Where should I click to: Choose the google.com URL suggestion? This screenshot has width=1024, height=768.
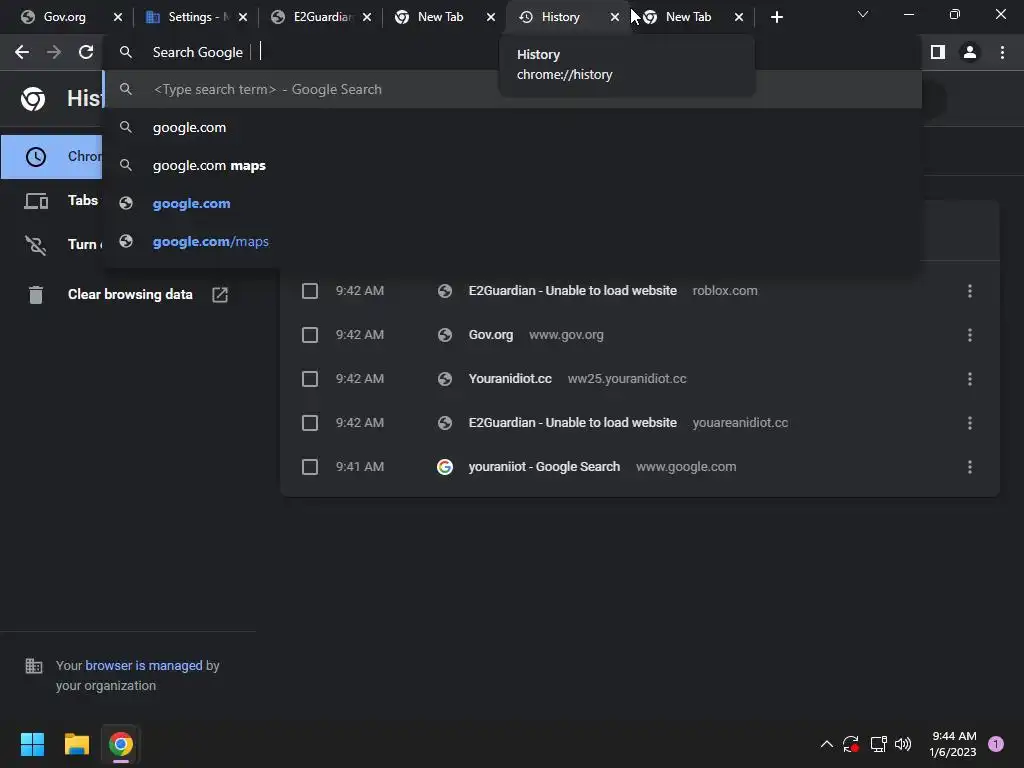pos(513,204)
